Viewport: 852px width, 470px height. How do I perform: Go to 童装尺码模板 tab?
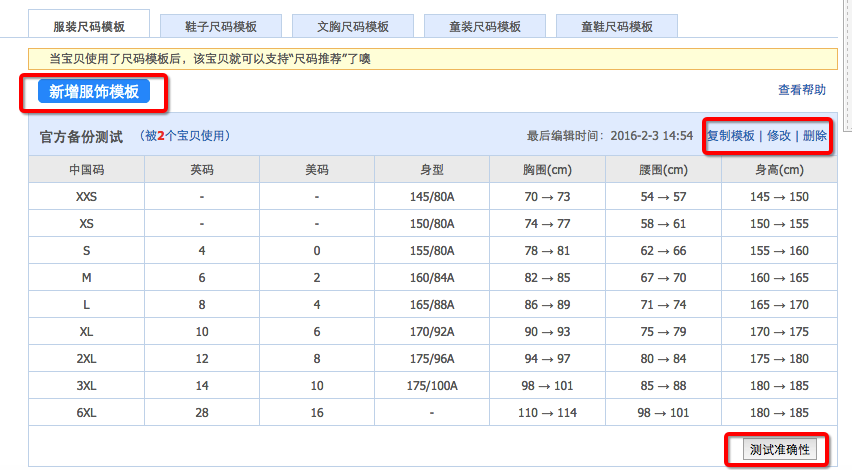point(485,26)
